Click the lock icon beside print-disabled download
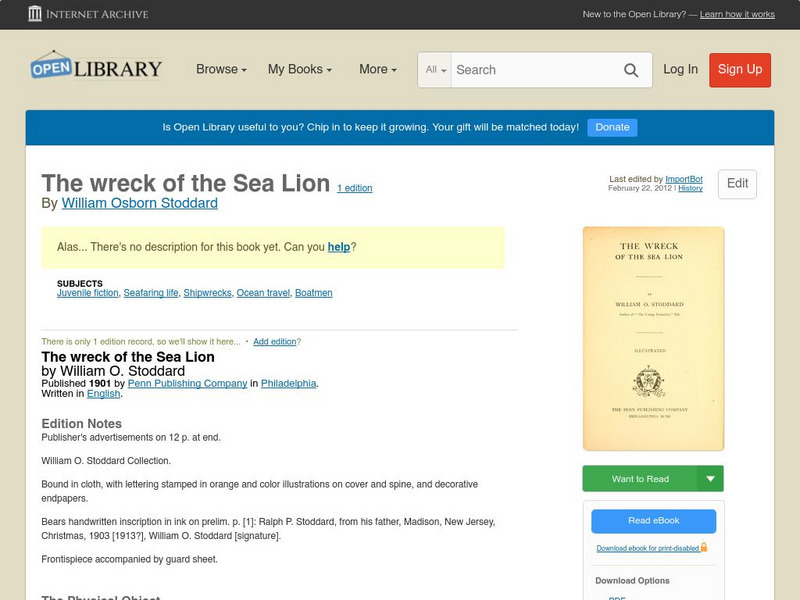The image size is (800, 600). [x=704, y=547]
